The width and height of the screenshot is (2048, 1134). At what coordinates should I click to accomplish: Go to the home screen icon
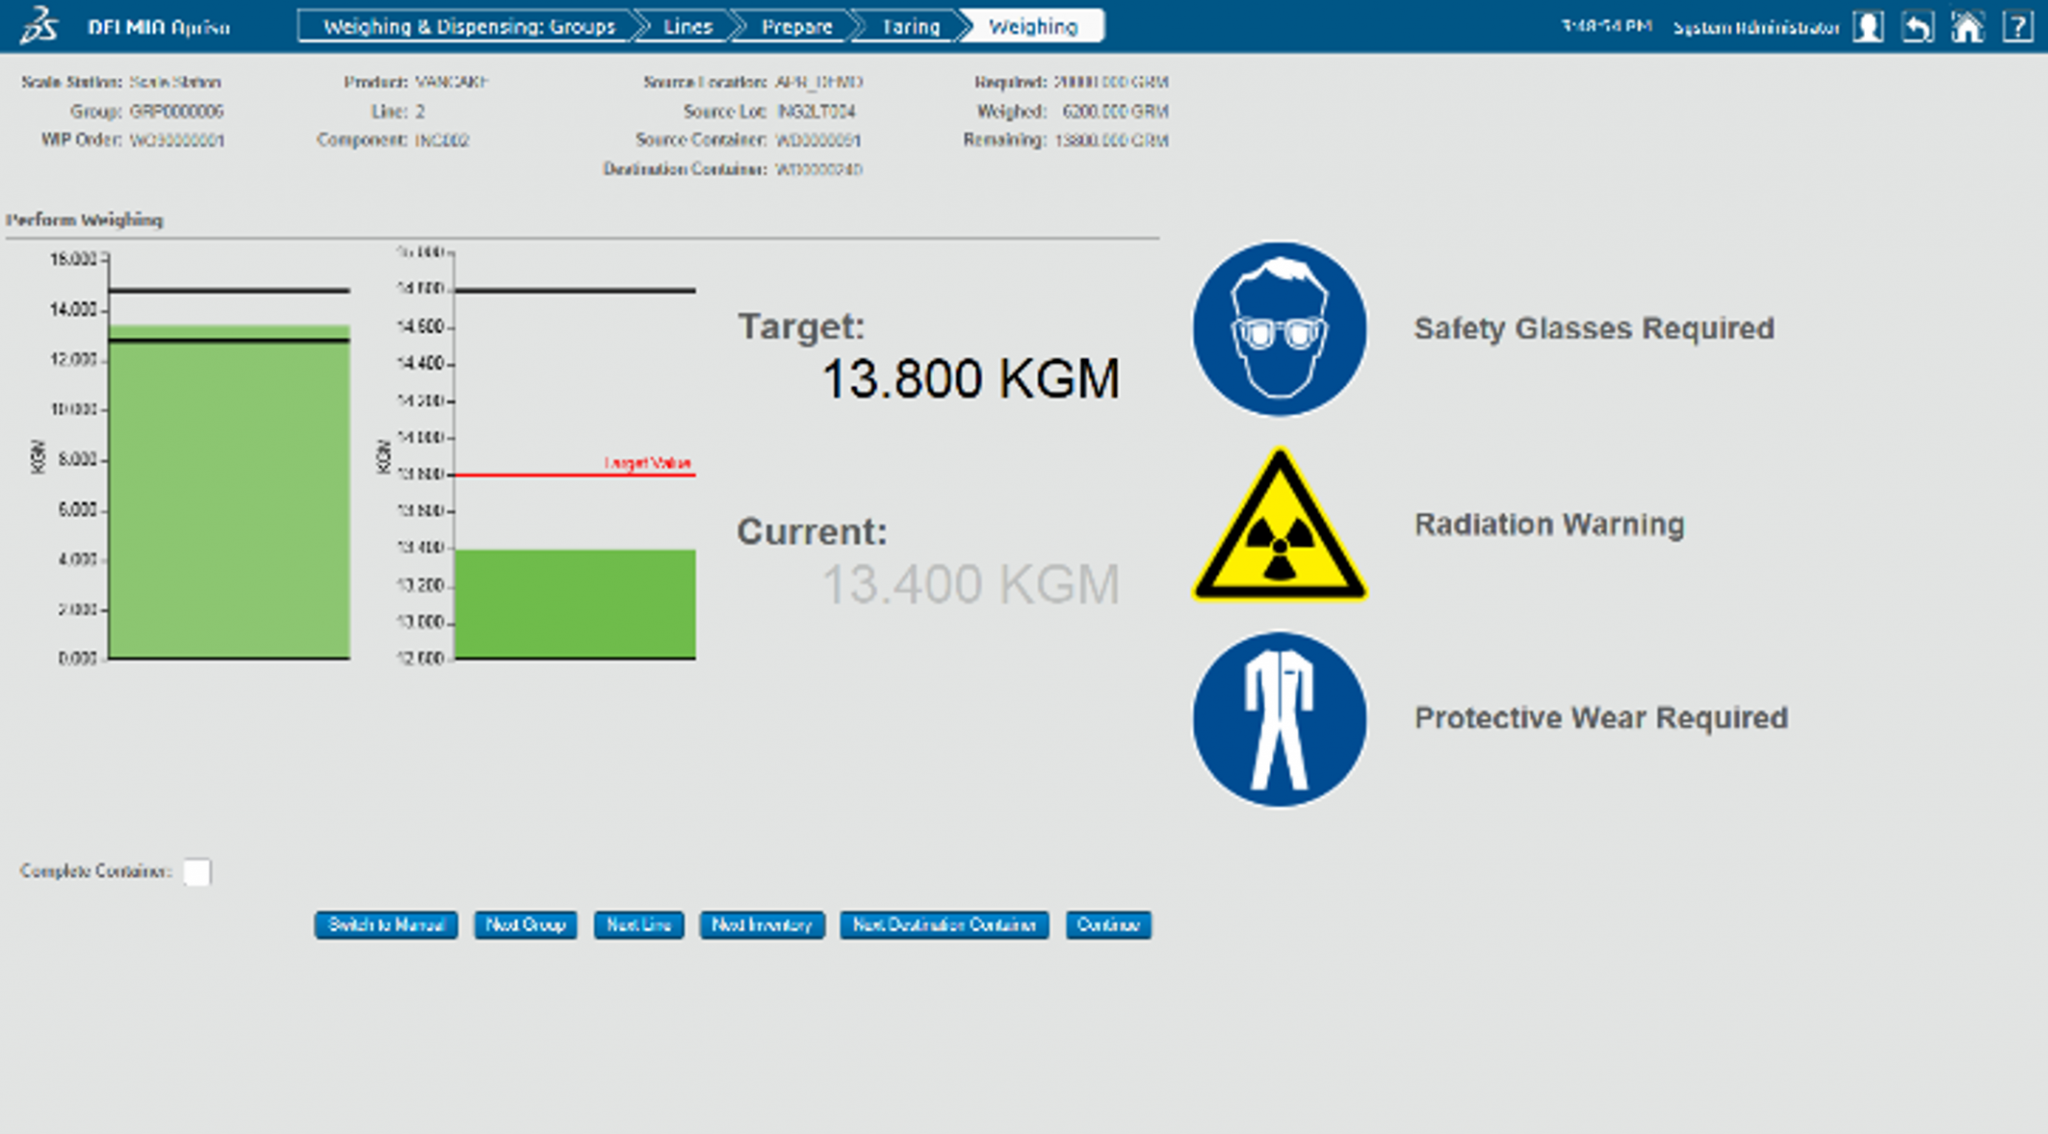point(1966,27)
